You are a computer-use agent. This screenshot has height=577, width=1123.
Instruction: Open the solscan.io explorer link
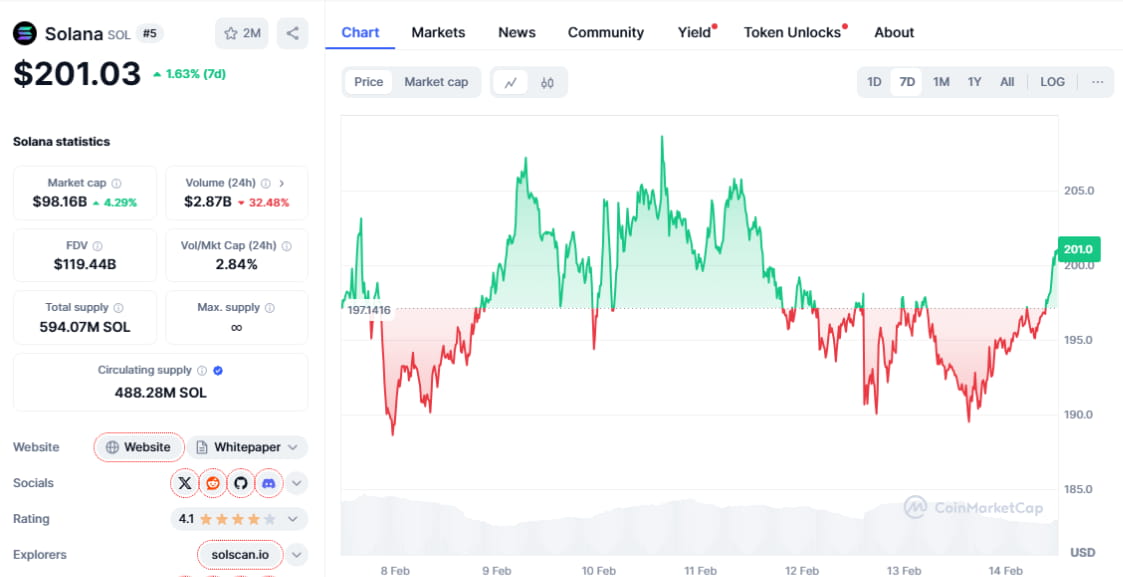pos(240,555)
